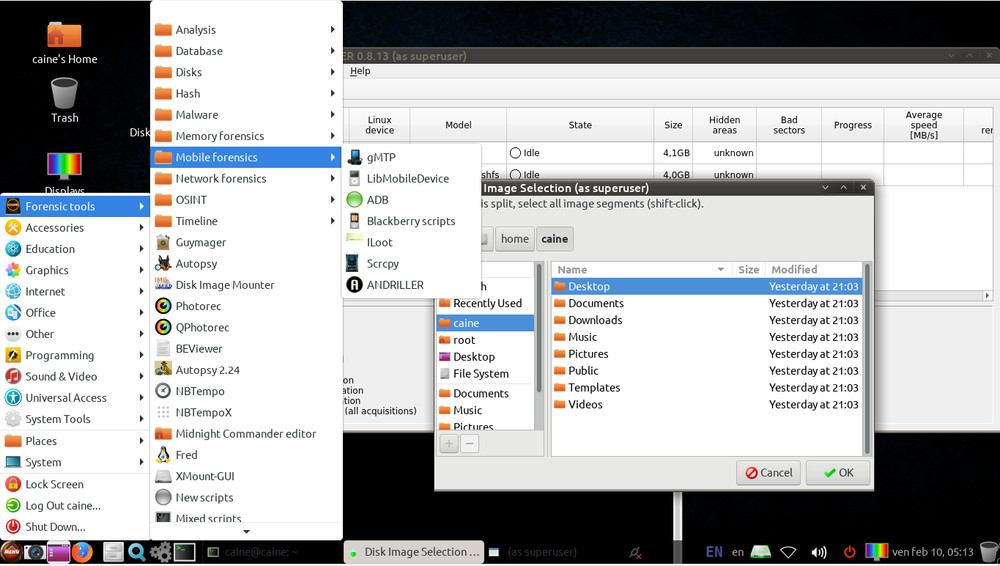Open the Help menu
This screenshot has height=566, width=1000.
360,71
